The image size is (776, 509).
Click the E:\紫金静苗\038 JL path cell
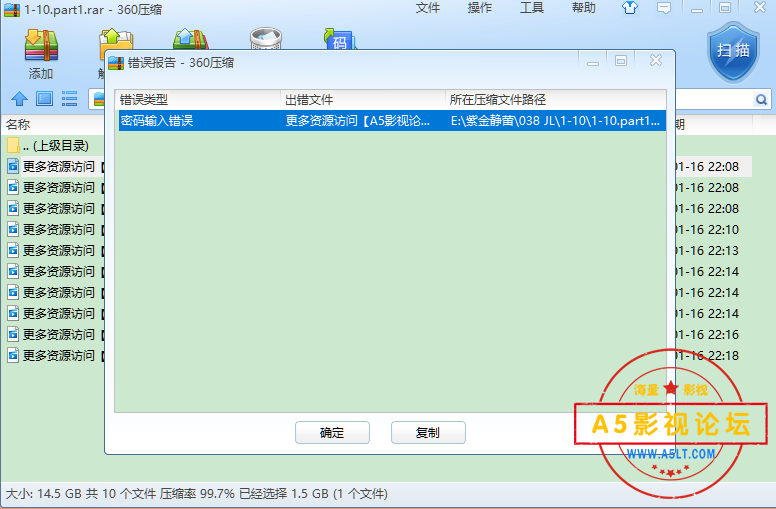(x=555, y=121)
